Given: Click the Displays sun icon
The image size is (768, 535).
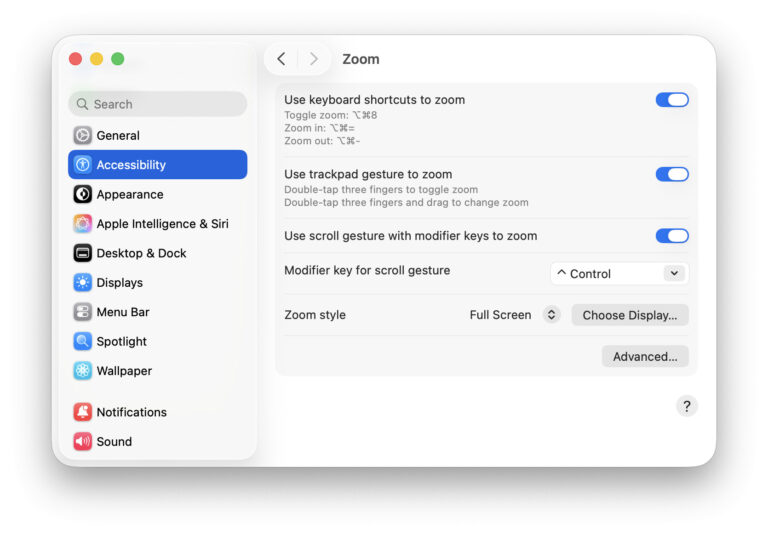Looking at the screenshot, I should point(83,282).
